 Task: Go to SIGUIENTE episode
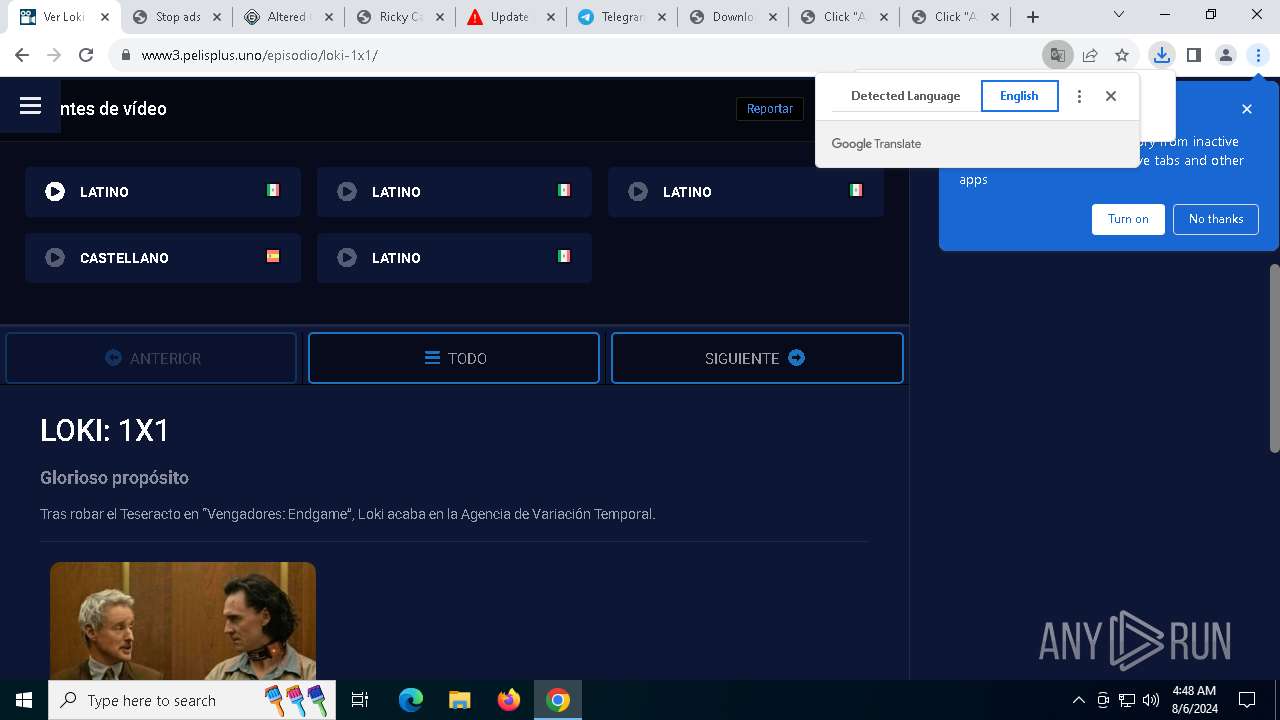tap(757, 358)
